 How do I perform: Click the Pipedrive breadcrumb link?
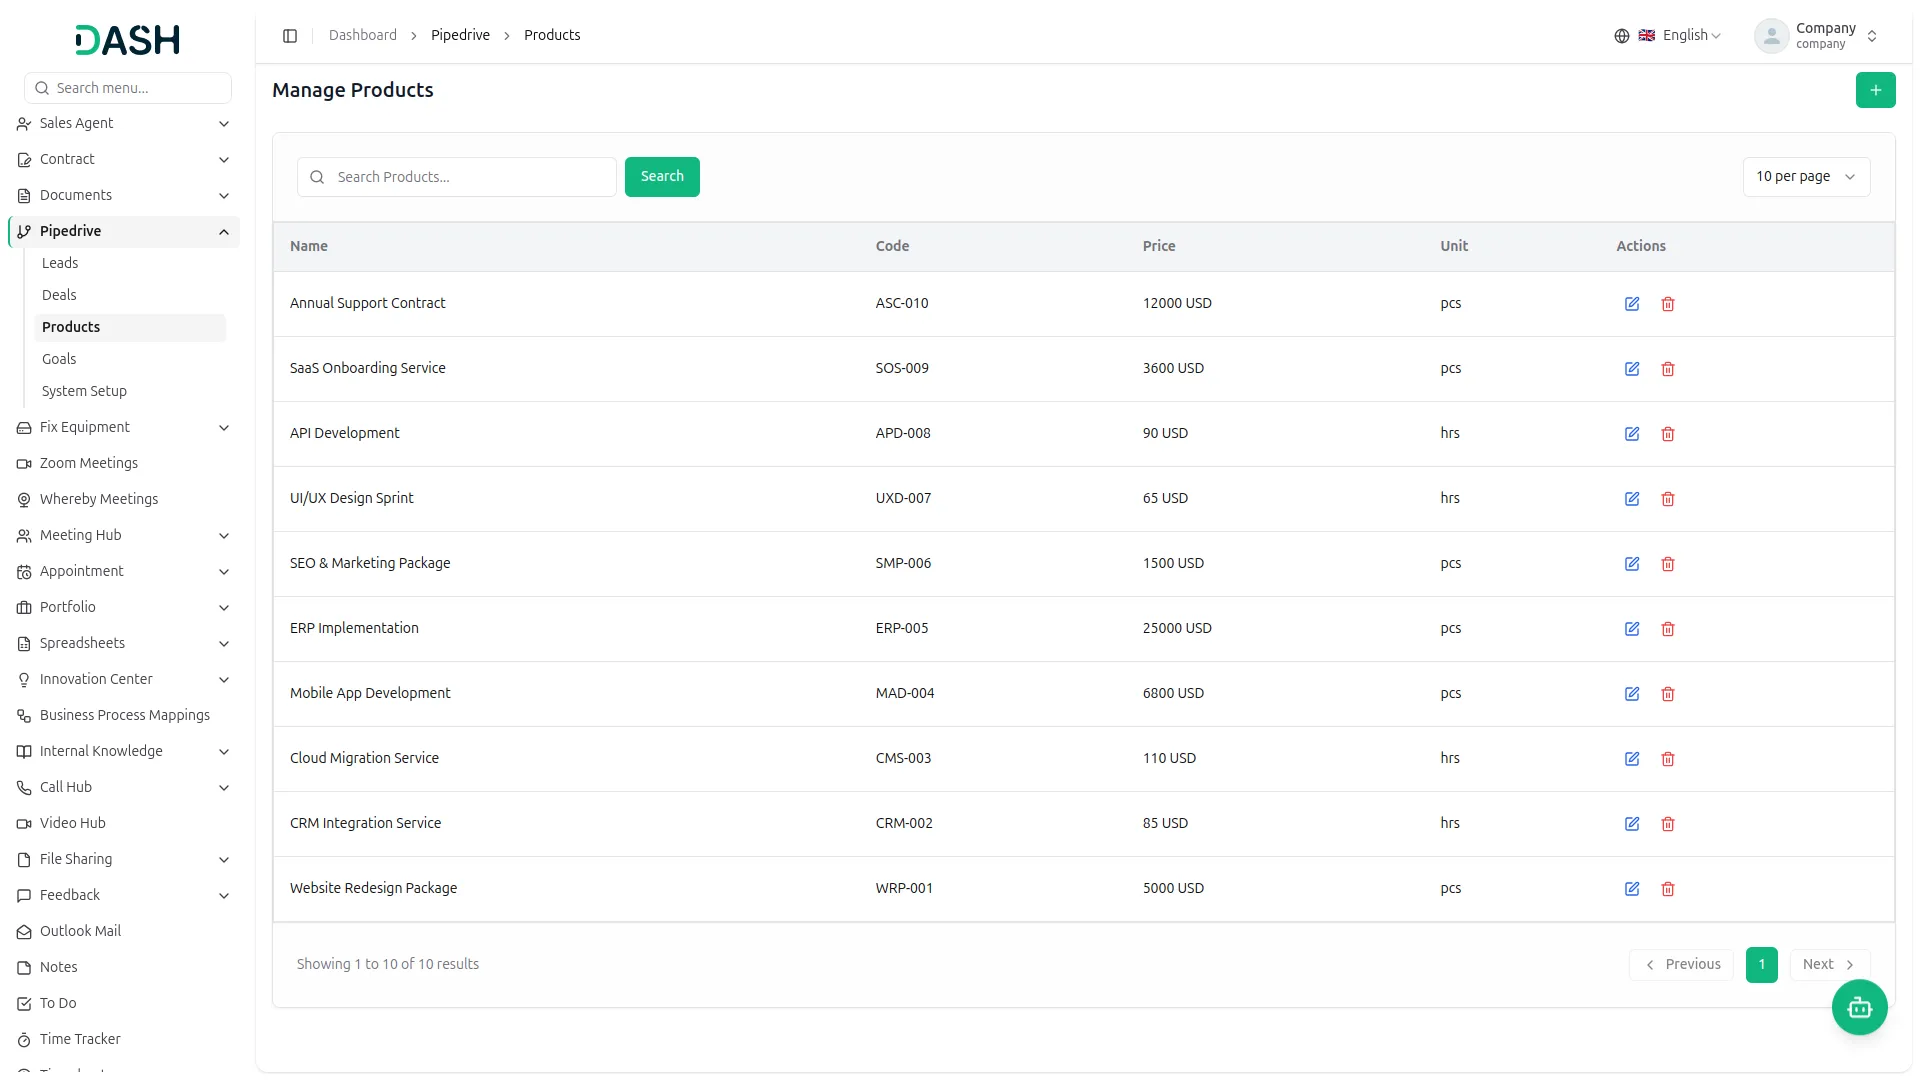coord(460,36)
